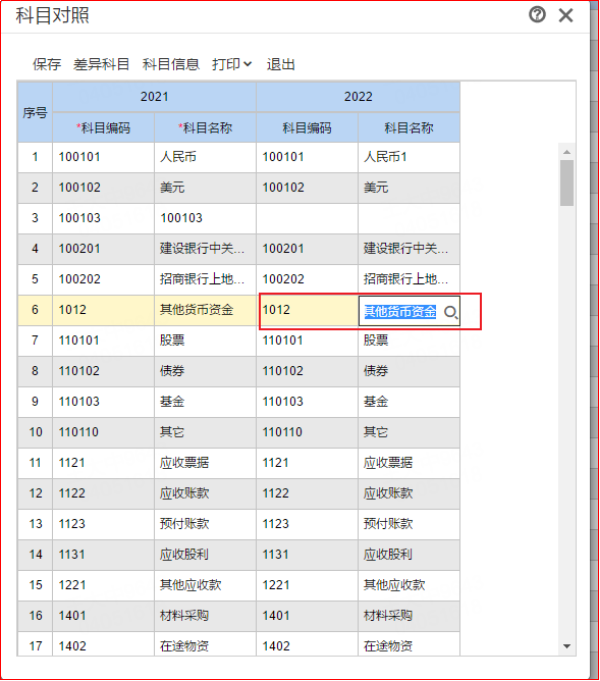Click the 保存 toolbar button
This screenshot has width=600, height=681.
coord(47,64)
